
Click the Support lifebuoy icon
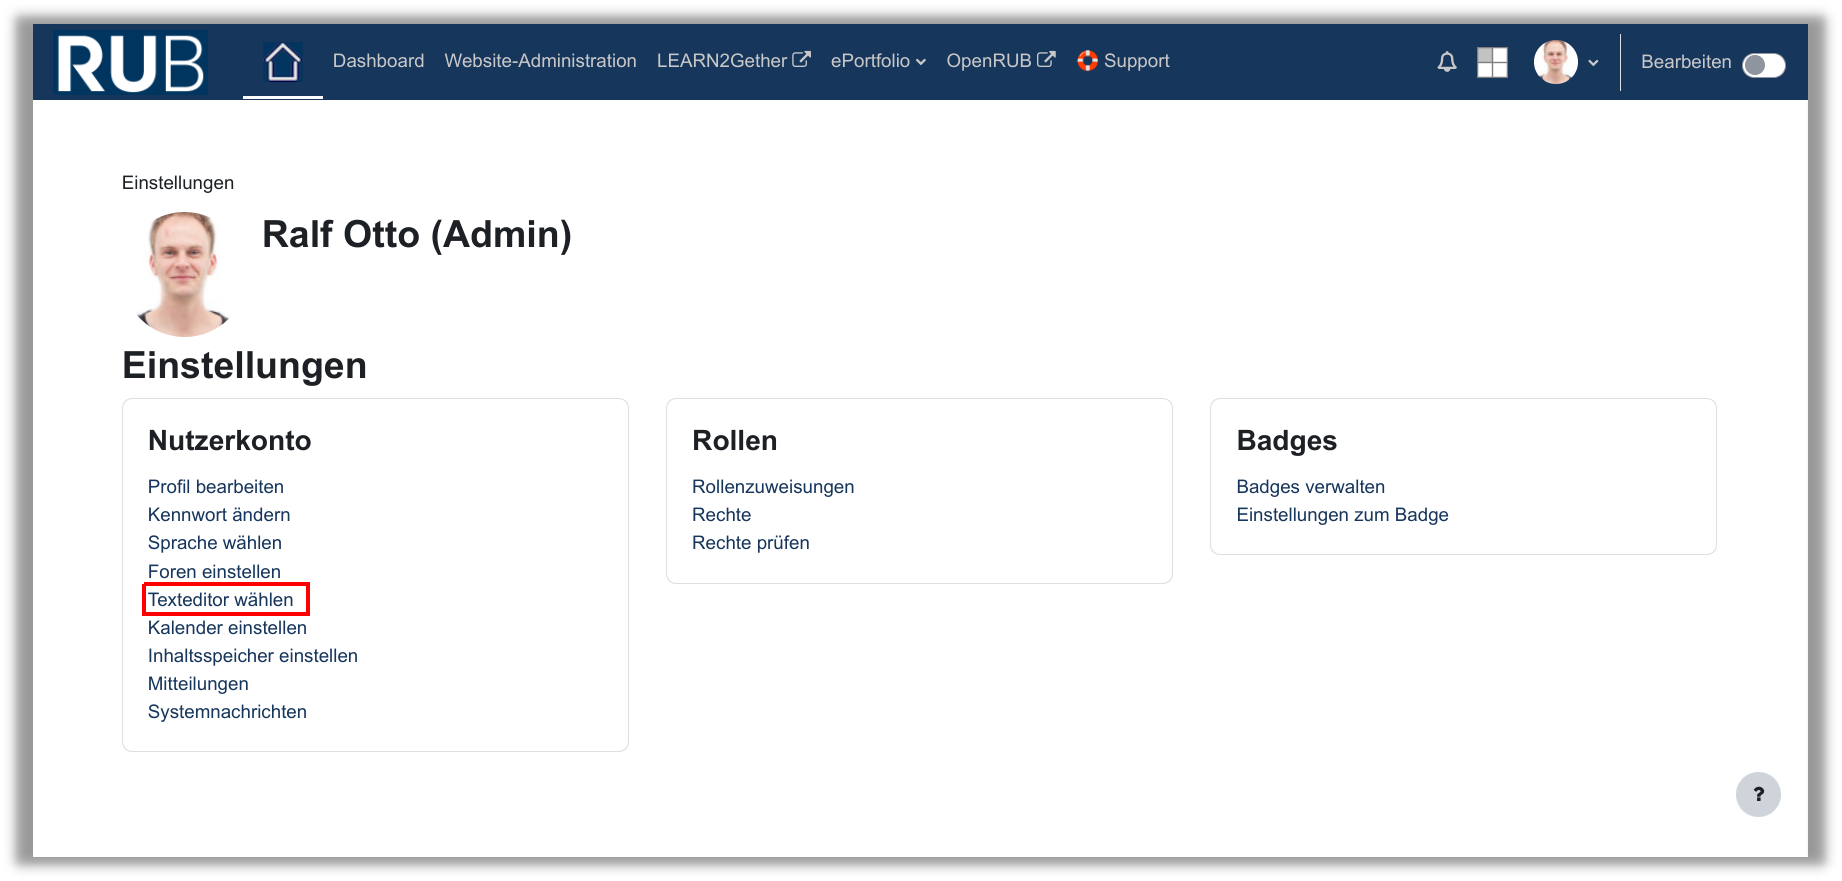1087,61
